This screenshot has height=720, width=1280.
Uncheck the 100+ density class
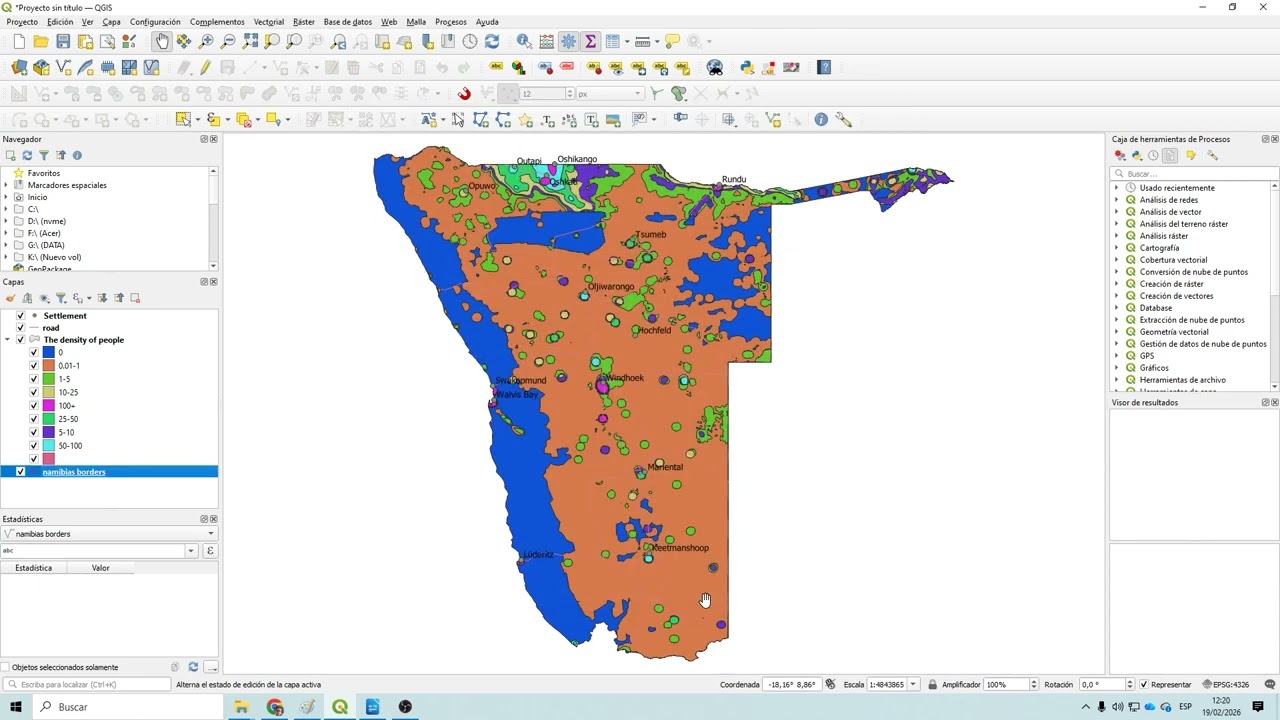point(34,406)
